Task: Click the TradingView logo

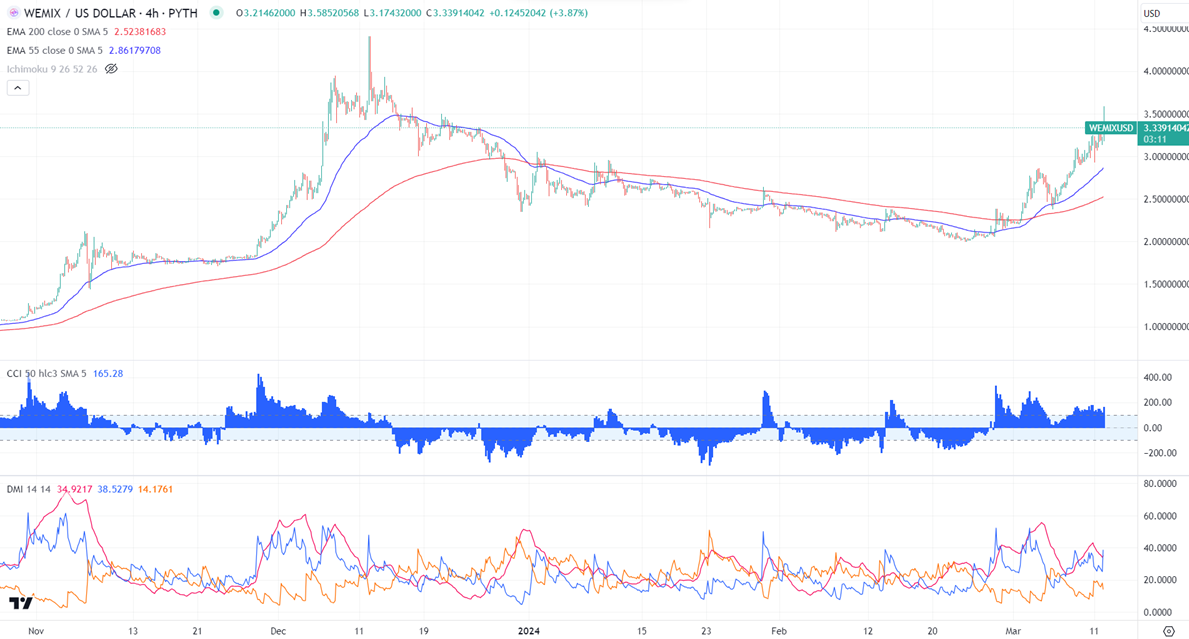Action: (20, 603)
